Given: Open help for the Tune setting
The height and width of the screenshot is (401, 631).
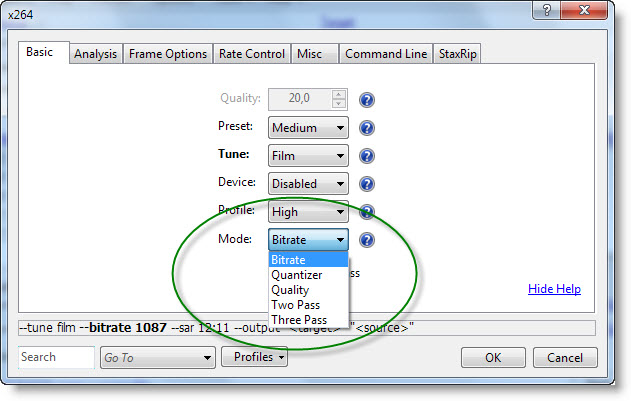Looking at the screenshot, I should pos(367,156).
